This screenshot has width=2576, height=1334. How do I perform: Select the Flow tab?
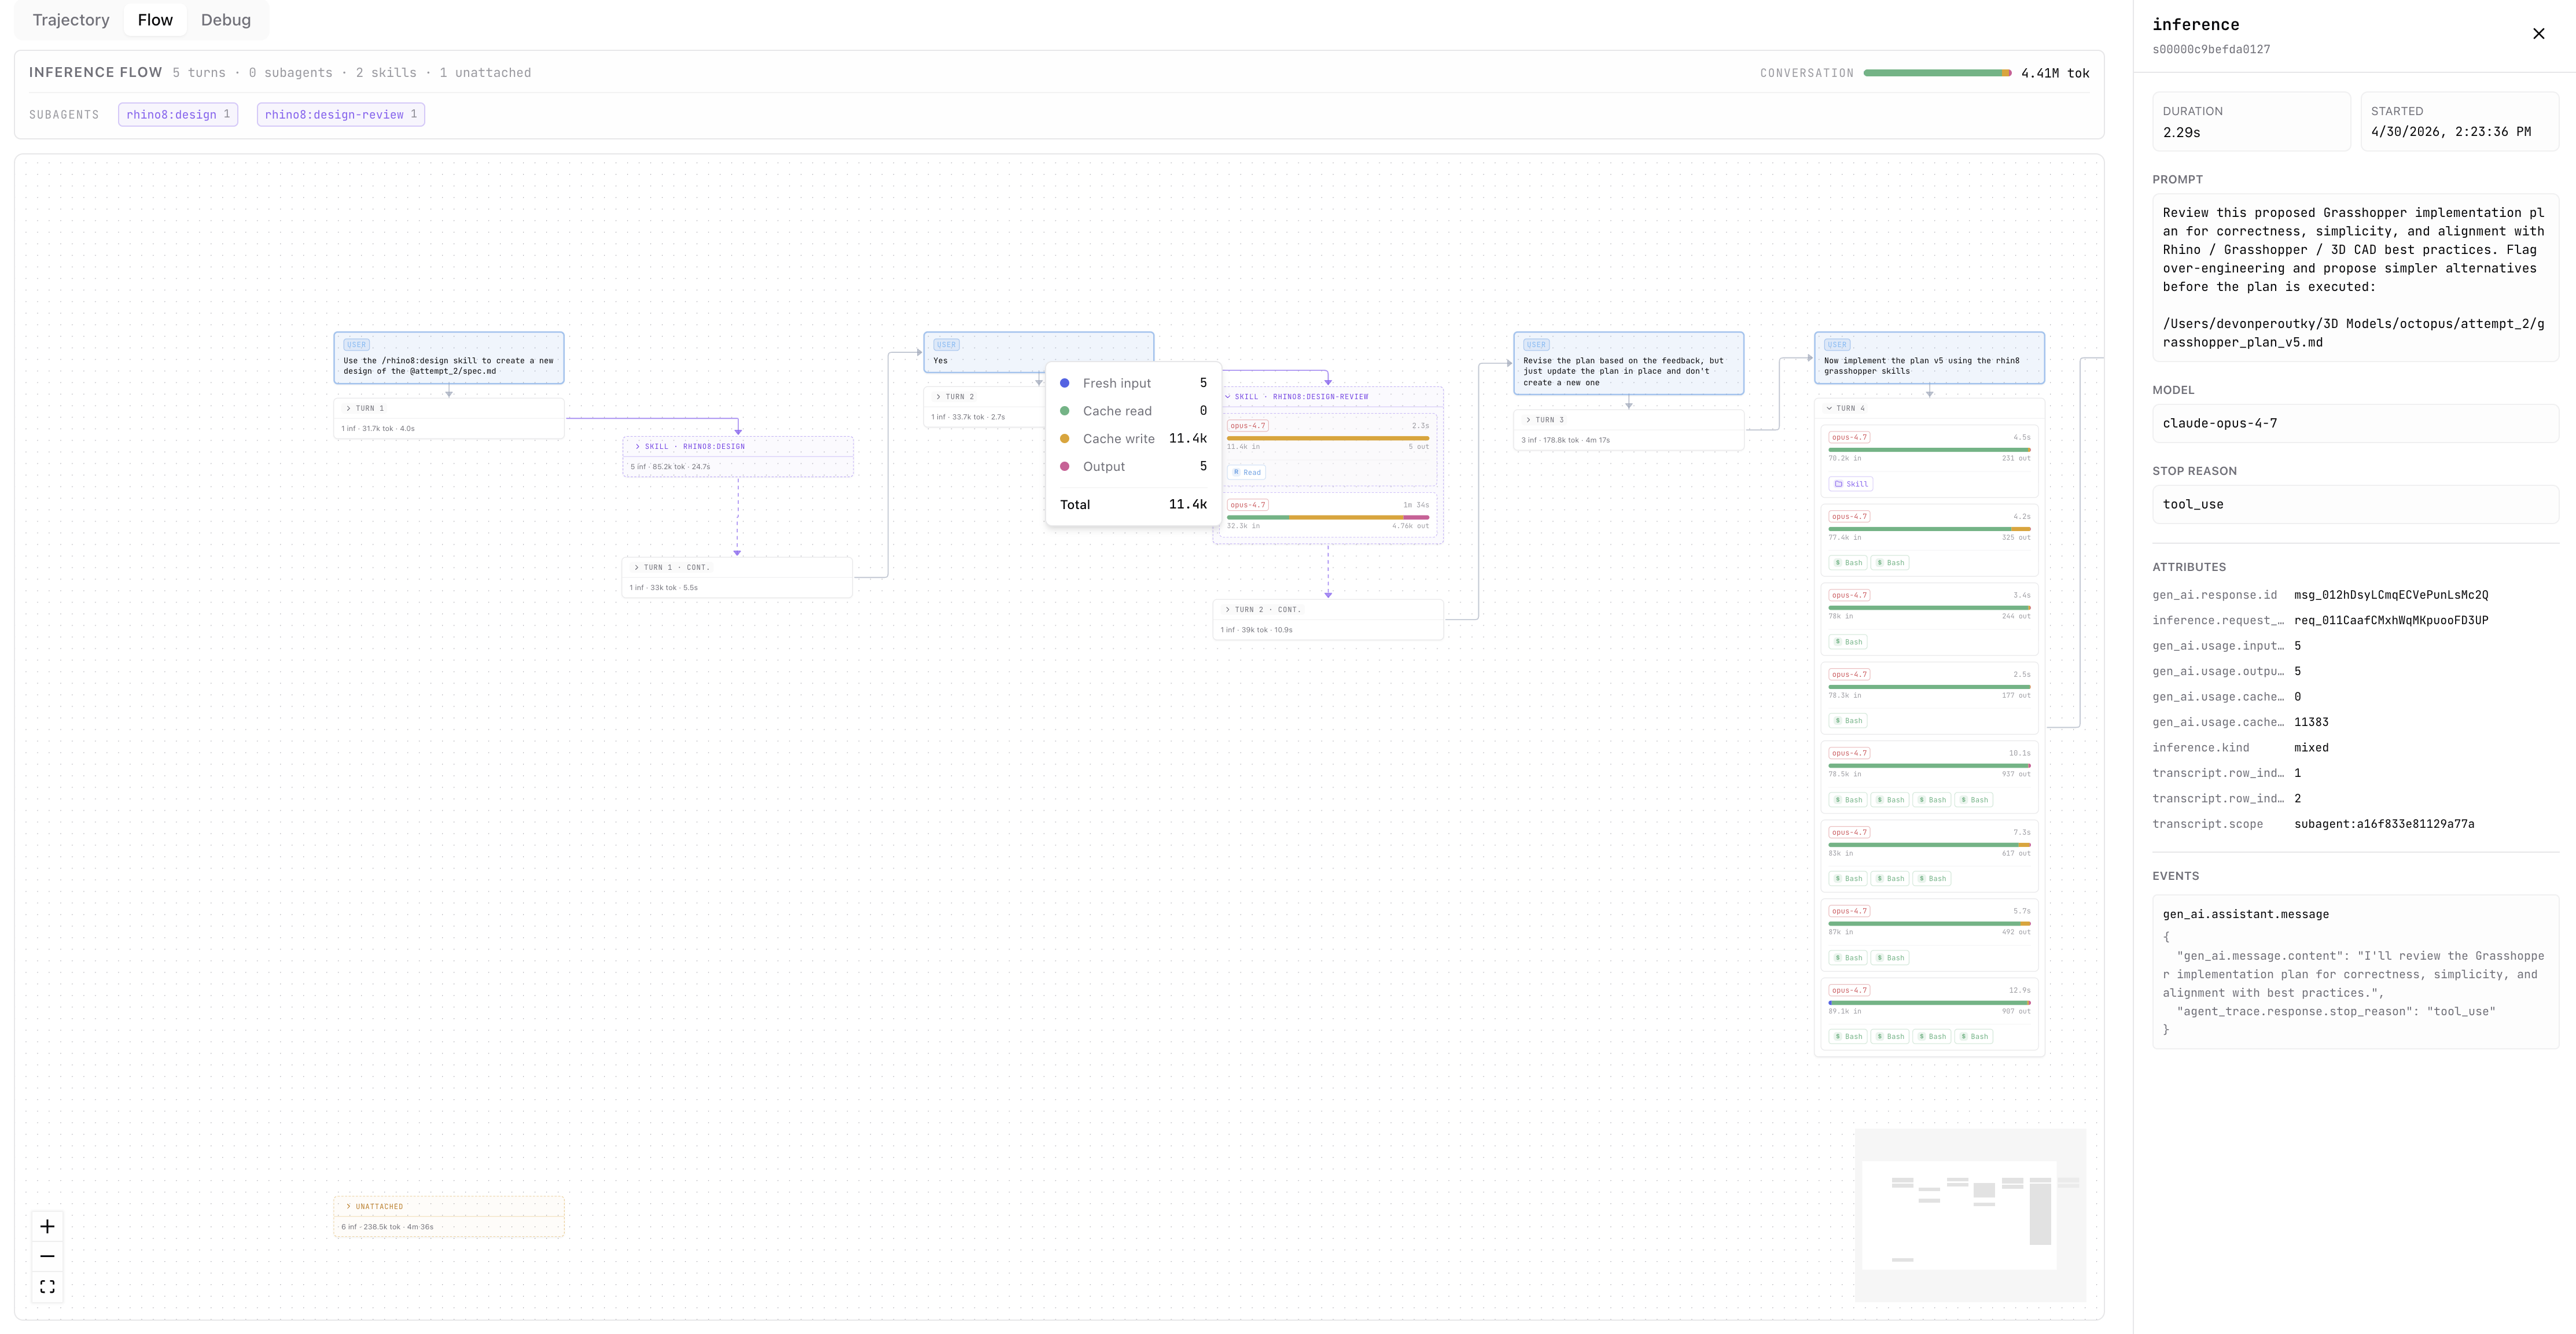pos(155,20)
